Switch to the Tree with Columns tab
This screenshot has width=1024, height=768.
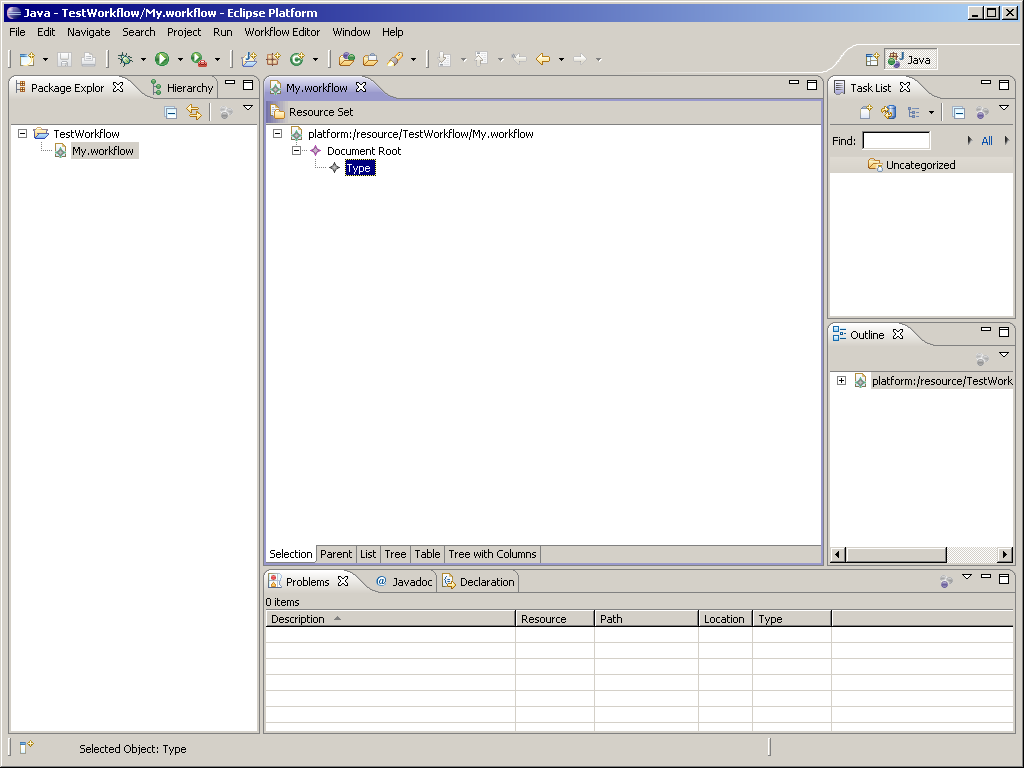[x=492, y=554]
